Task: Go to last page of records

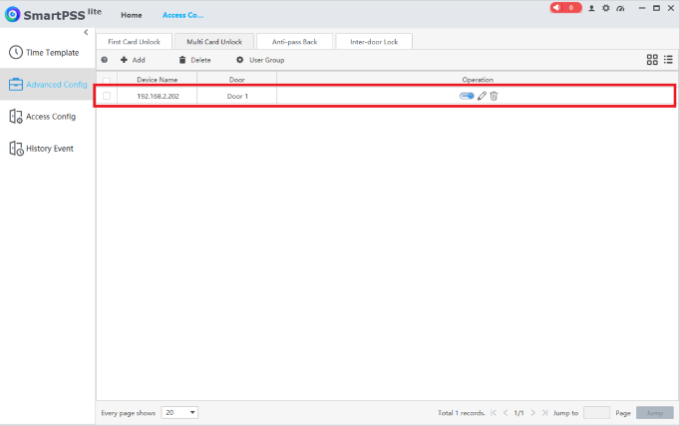Action: tap(545, 413)
